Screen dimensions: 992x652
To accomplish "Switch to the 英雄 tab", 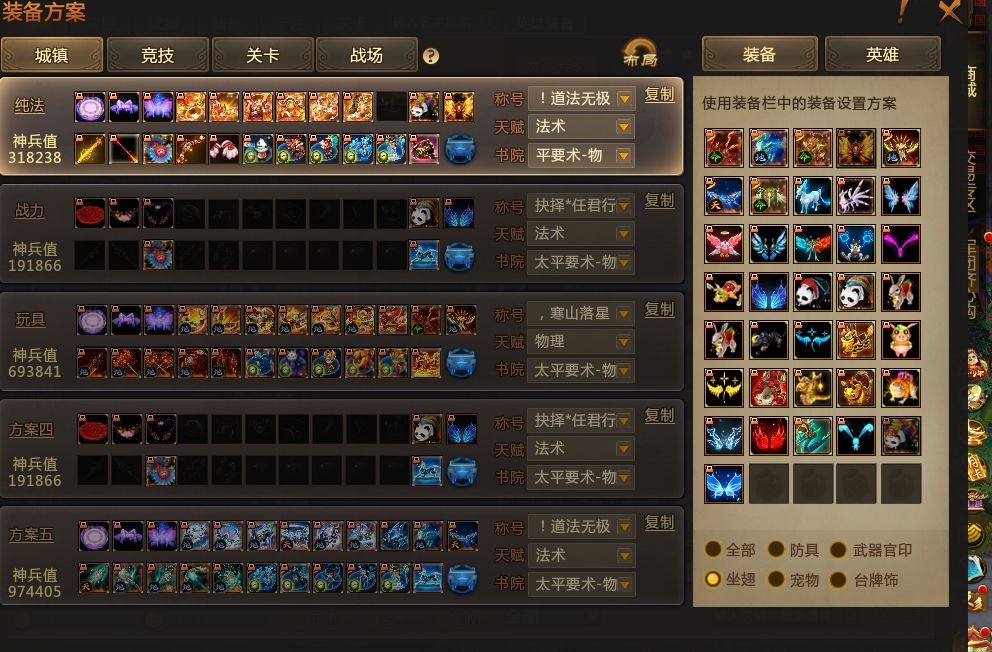I will click(883, 54).
